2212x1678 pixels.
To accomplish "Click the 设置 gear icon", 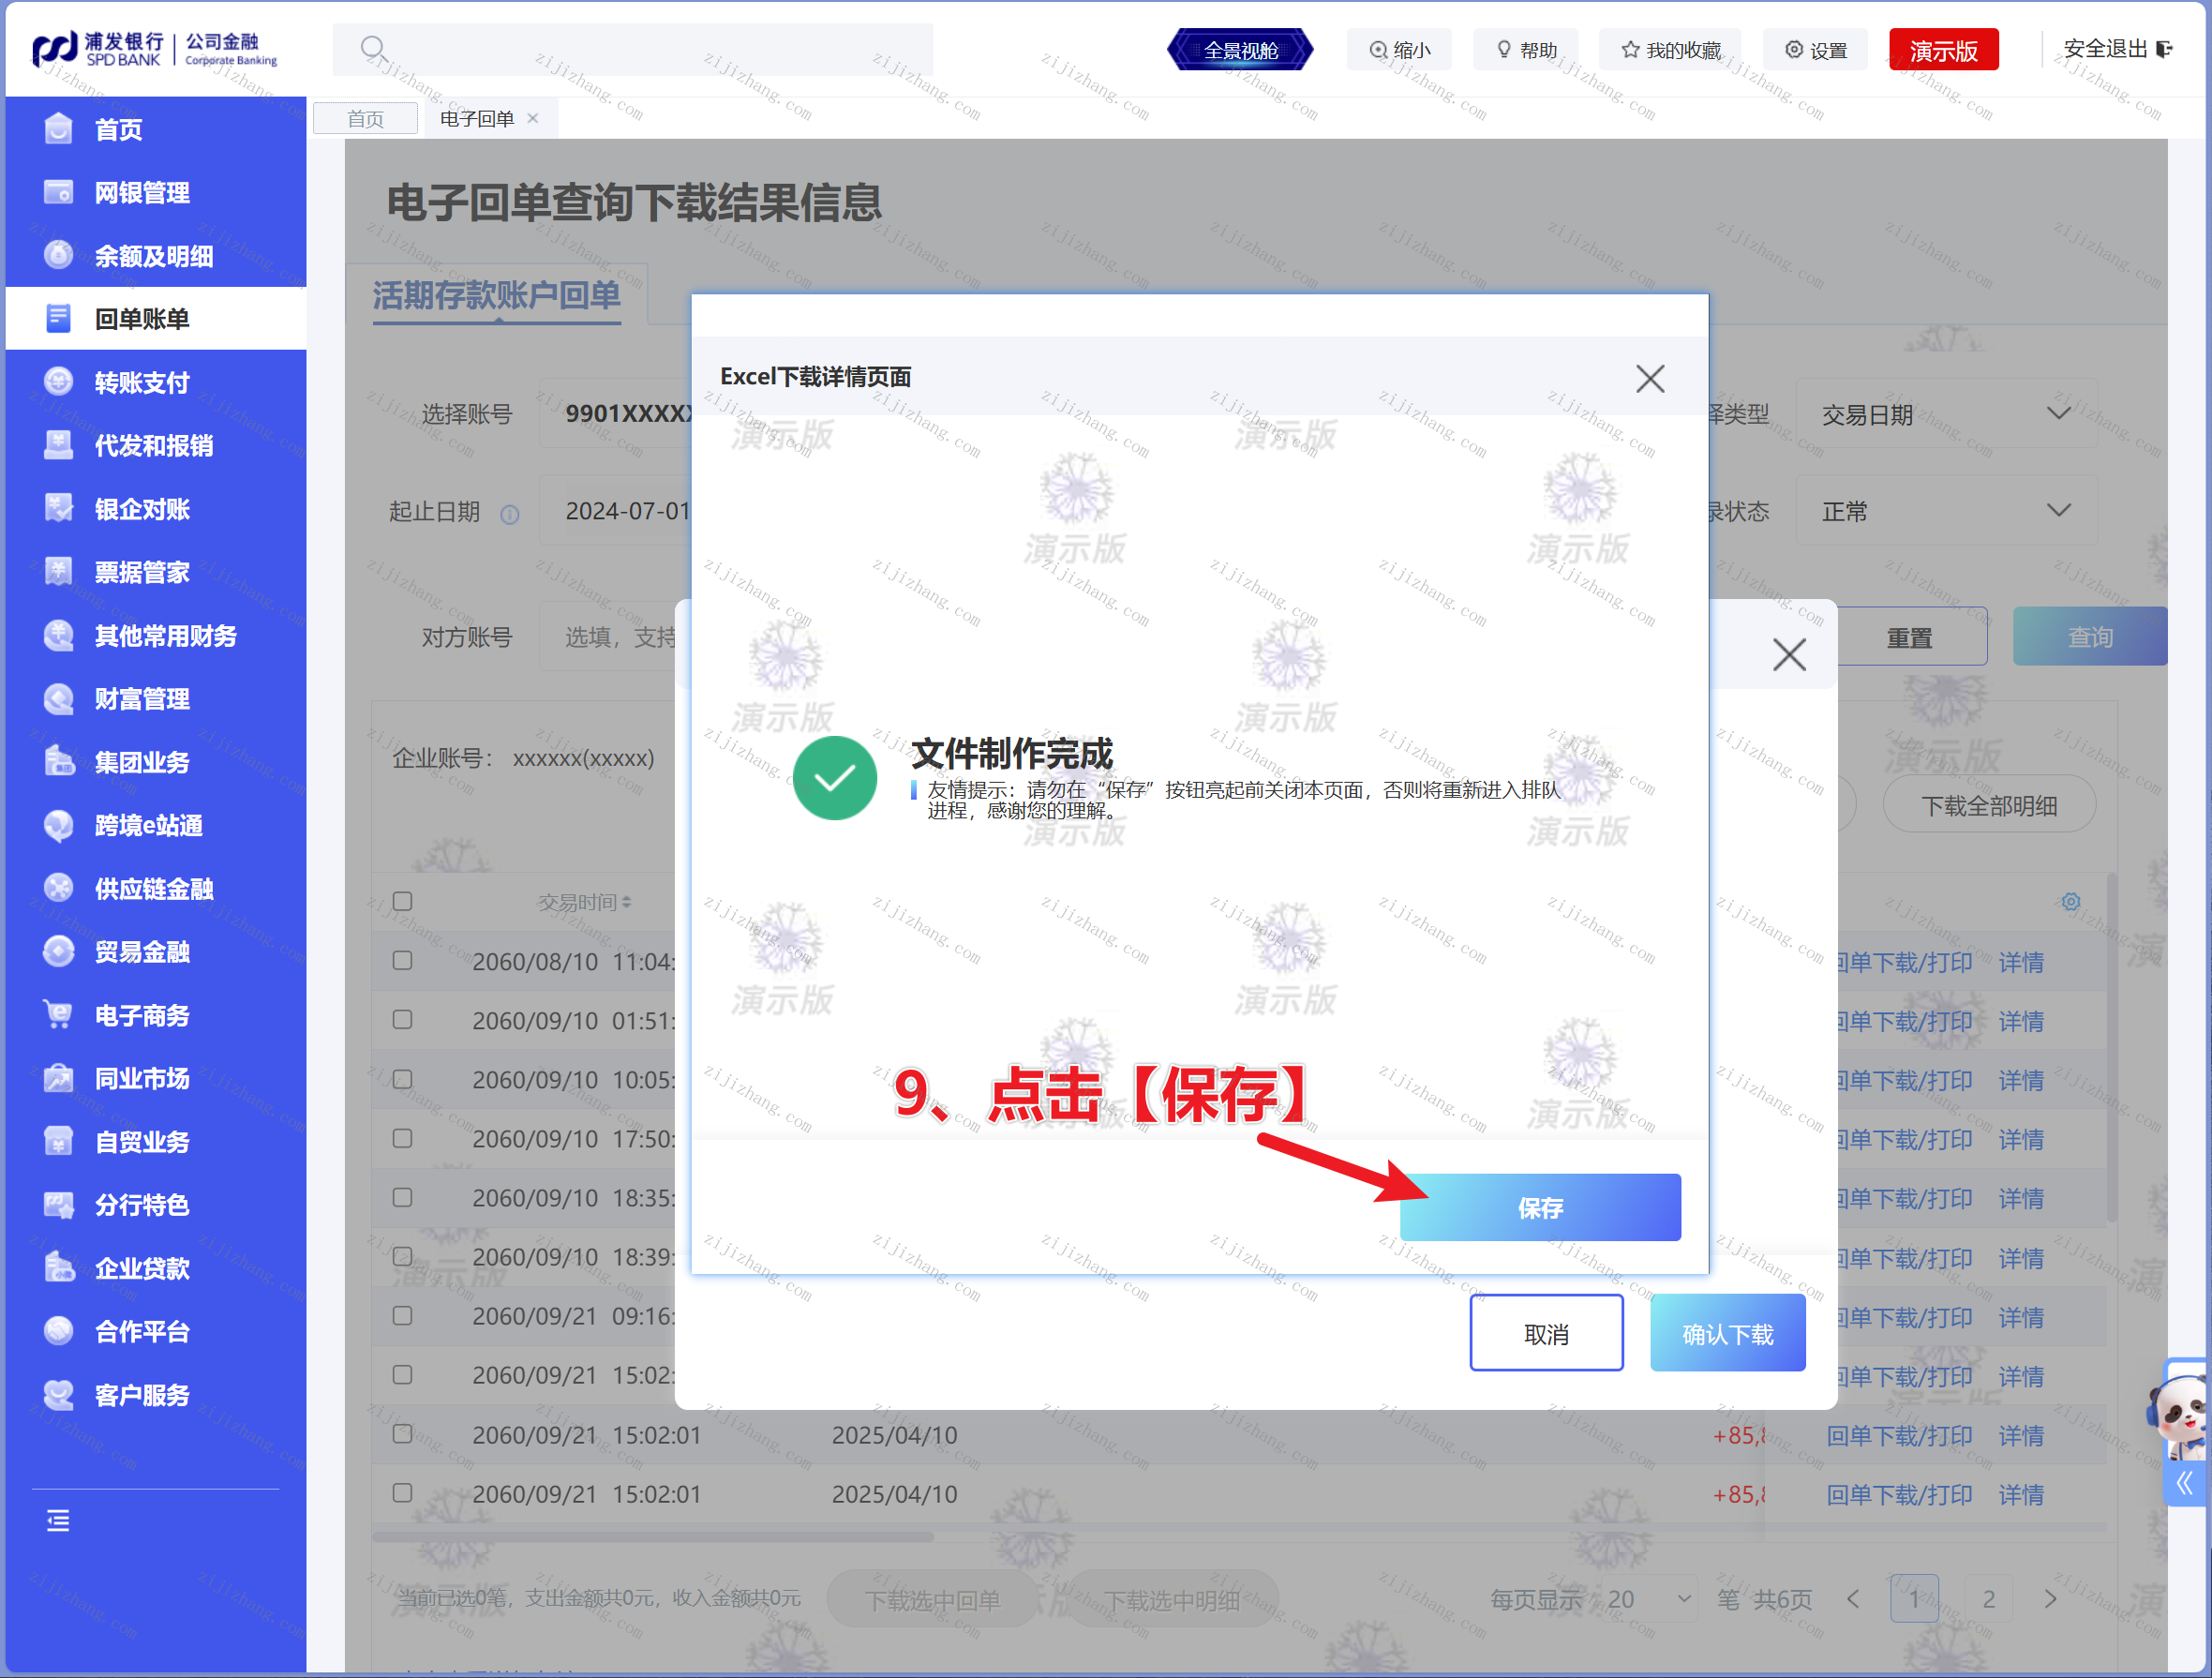I will click(1794, 50).
